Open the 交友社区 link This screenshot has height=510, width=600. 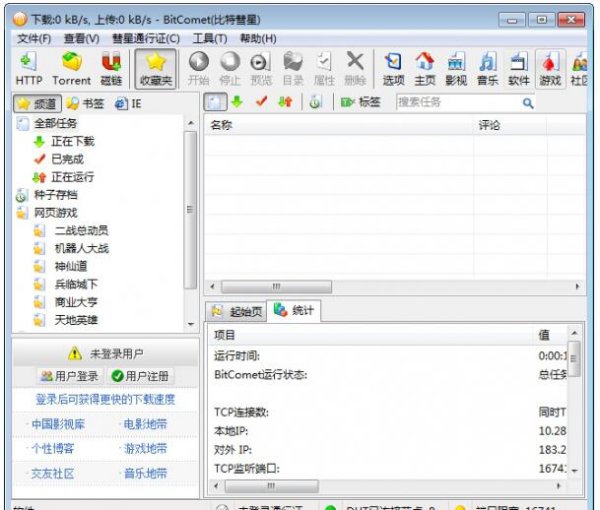[x=52, y=474]
